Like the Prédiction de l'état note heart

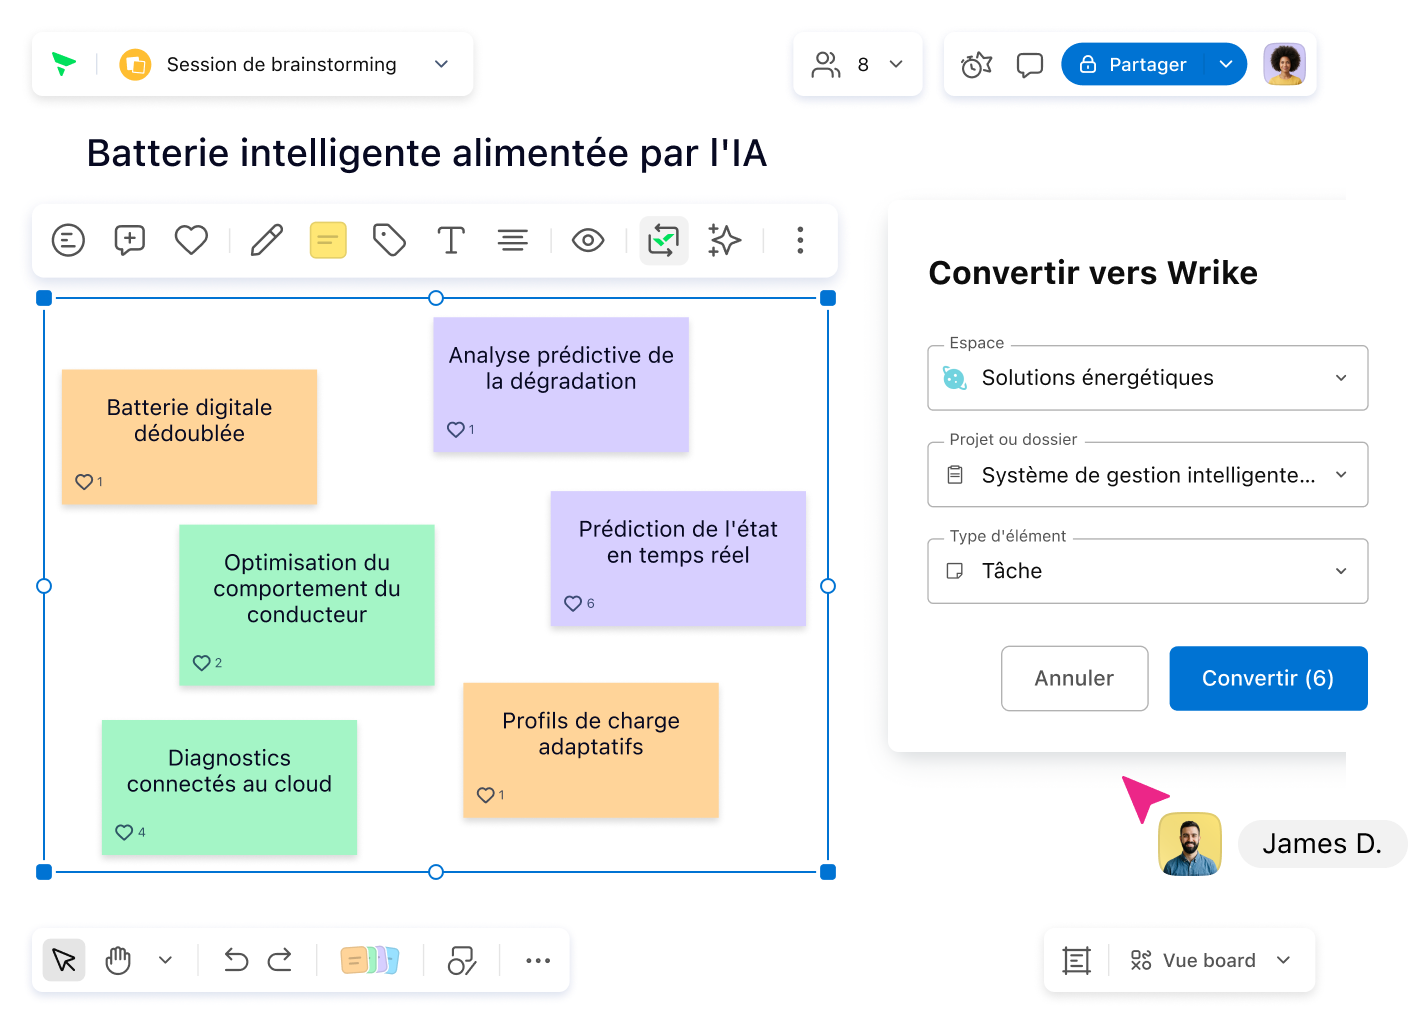(x=573, y=604)
